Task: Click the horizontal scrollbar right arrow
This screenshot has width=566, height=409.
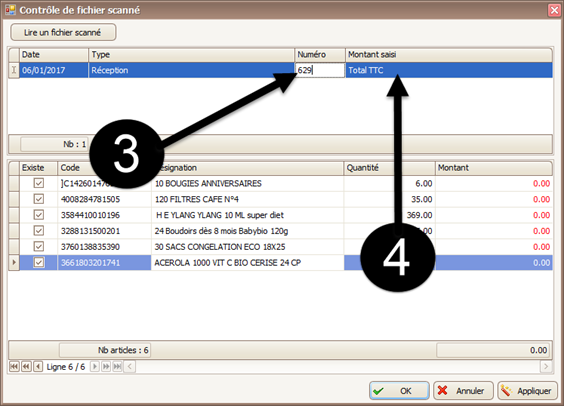Action: click(546, 367)
